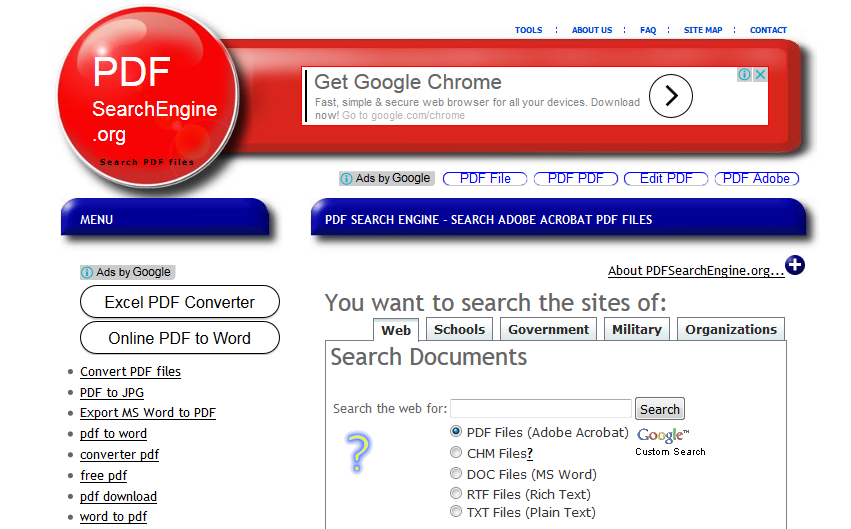Open the Convert PDF files link
This screenshot has width=851, height=529.
[x=130, y=372]
